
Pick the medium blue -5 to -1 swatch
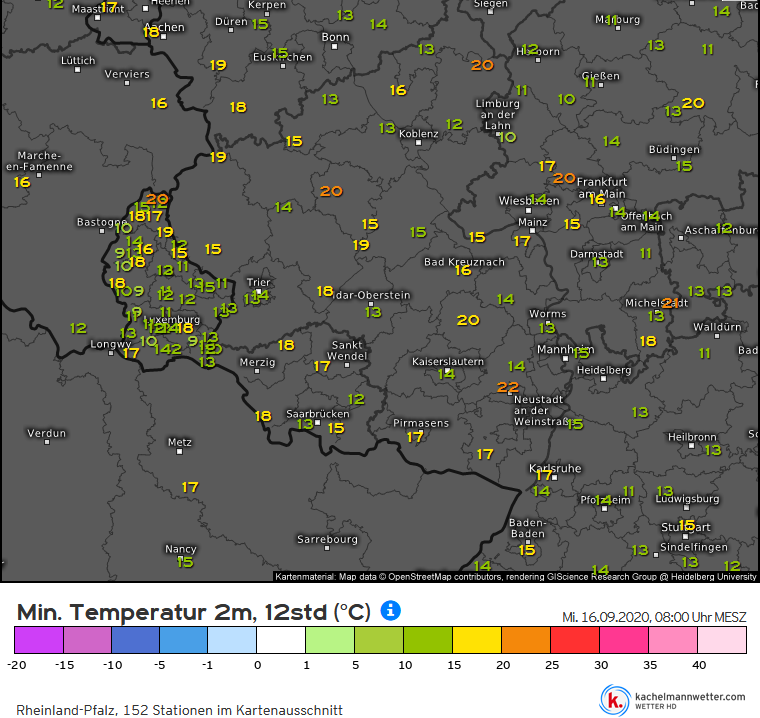(184, 640)
